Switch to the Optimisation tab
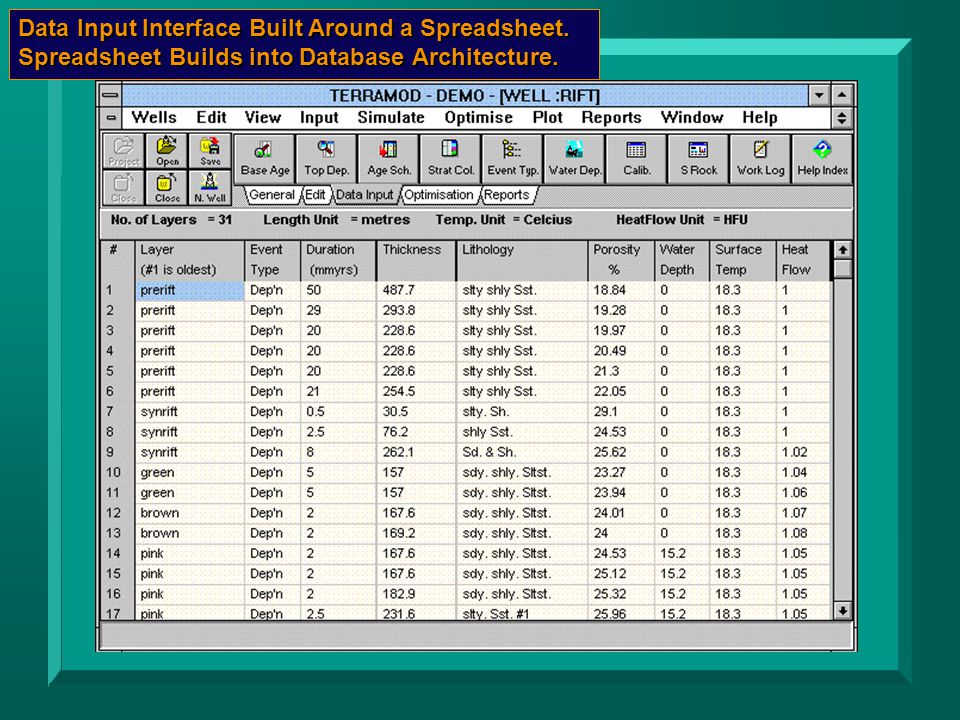 point(438,195)
